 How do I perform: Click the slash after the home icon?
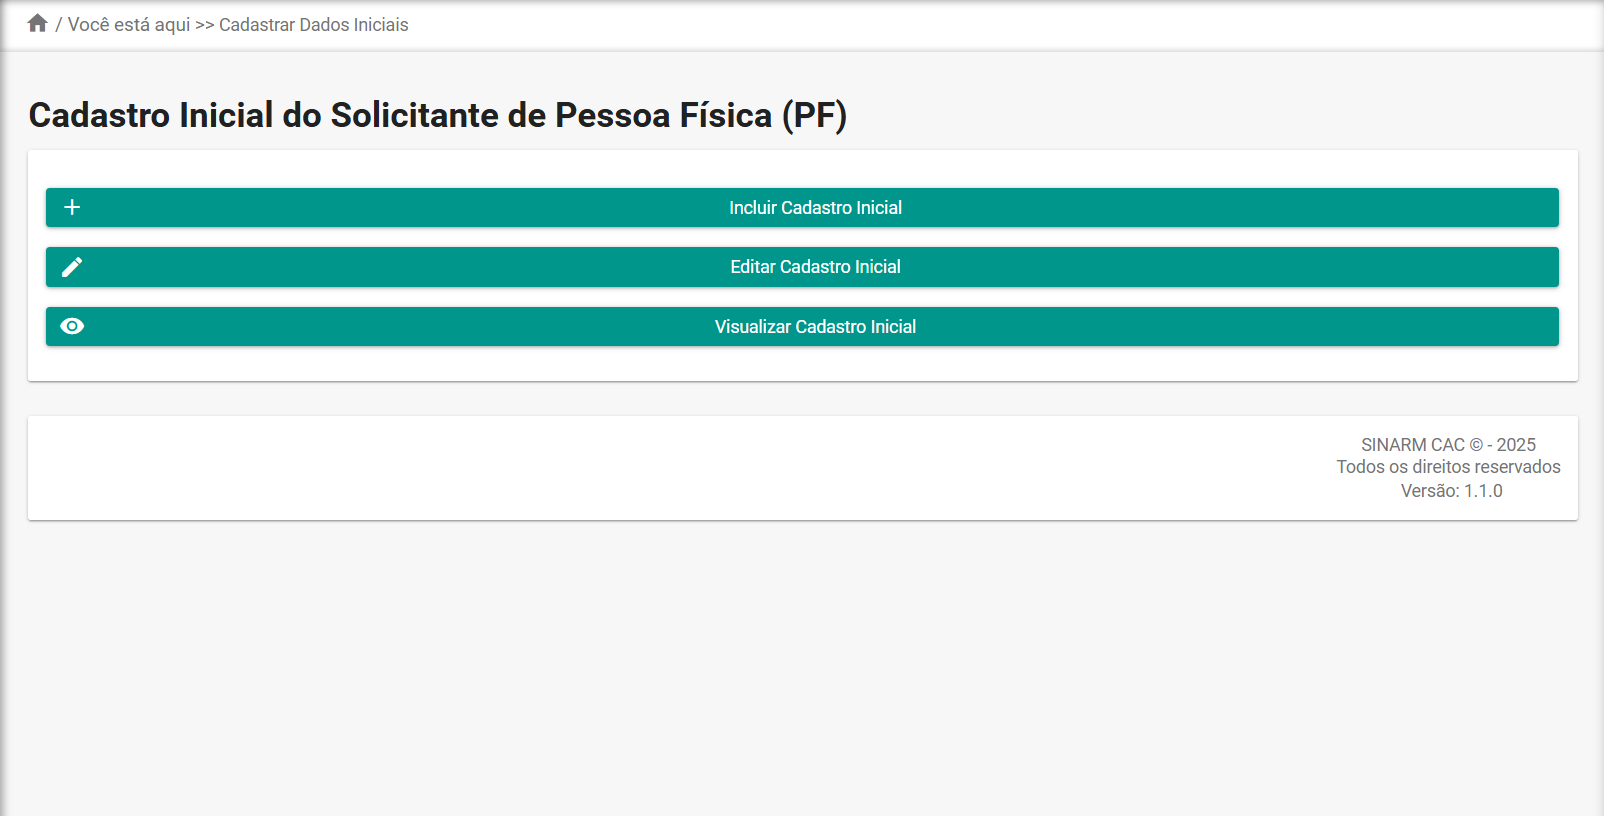(59, 25)
